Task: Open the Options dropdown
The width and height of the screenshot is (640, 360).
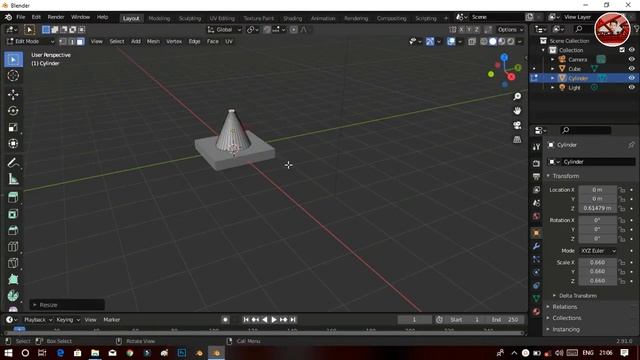Action: coord(510,30)
